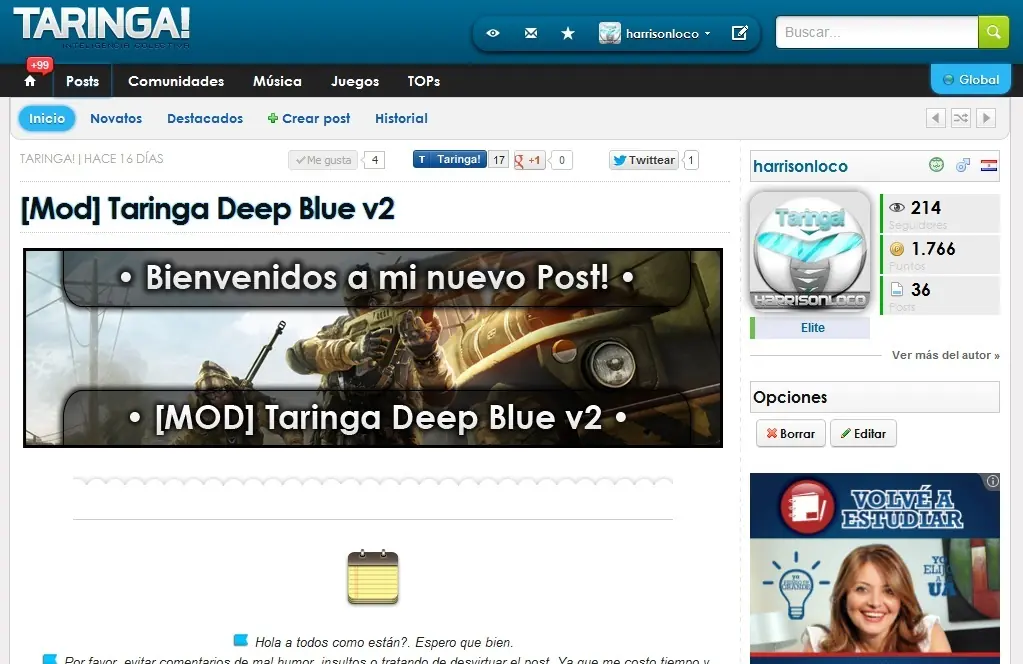Image resolution: width=1023 pixels, height=664 pixels.
Task: Click the Twittear button
Action: pos(645,160)
